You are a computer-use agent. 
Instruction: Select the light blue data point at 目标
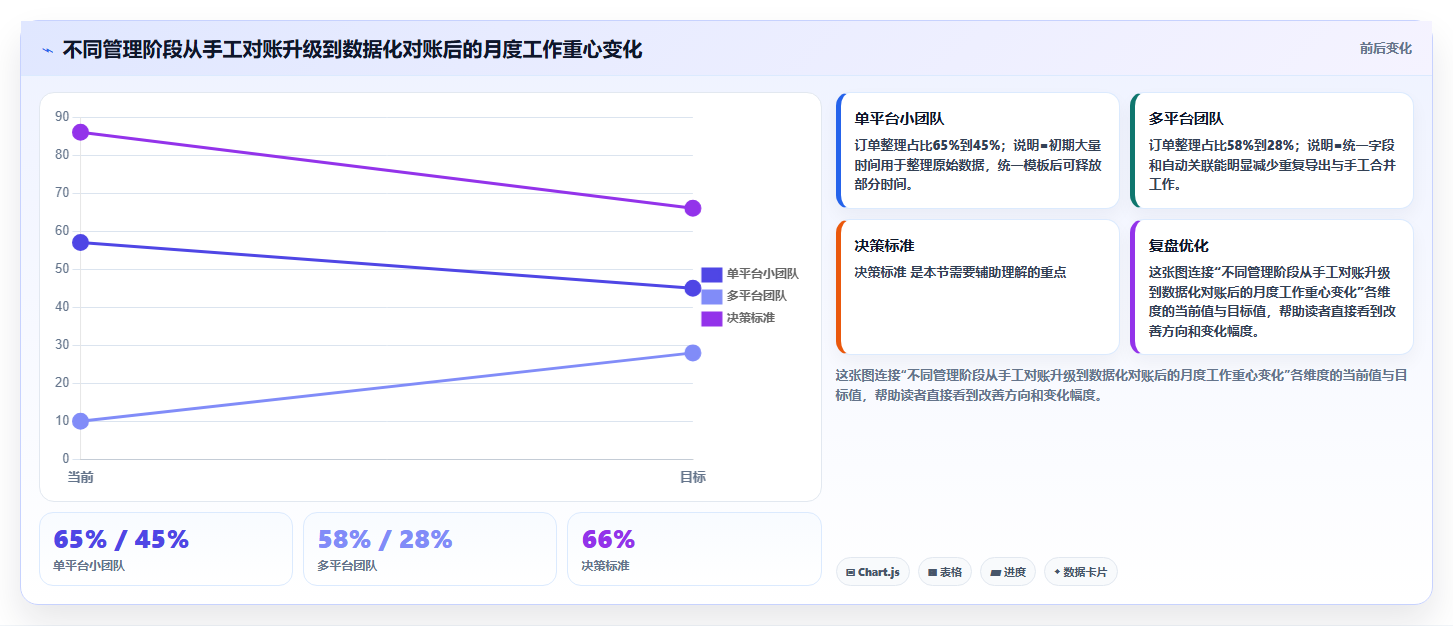(x=693, y=353)
